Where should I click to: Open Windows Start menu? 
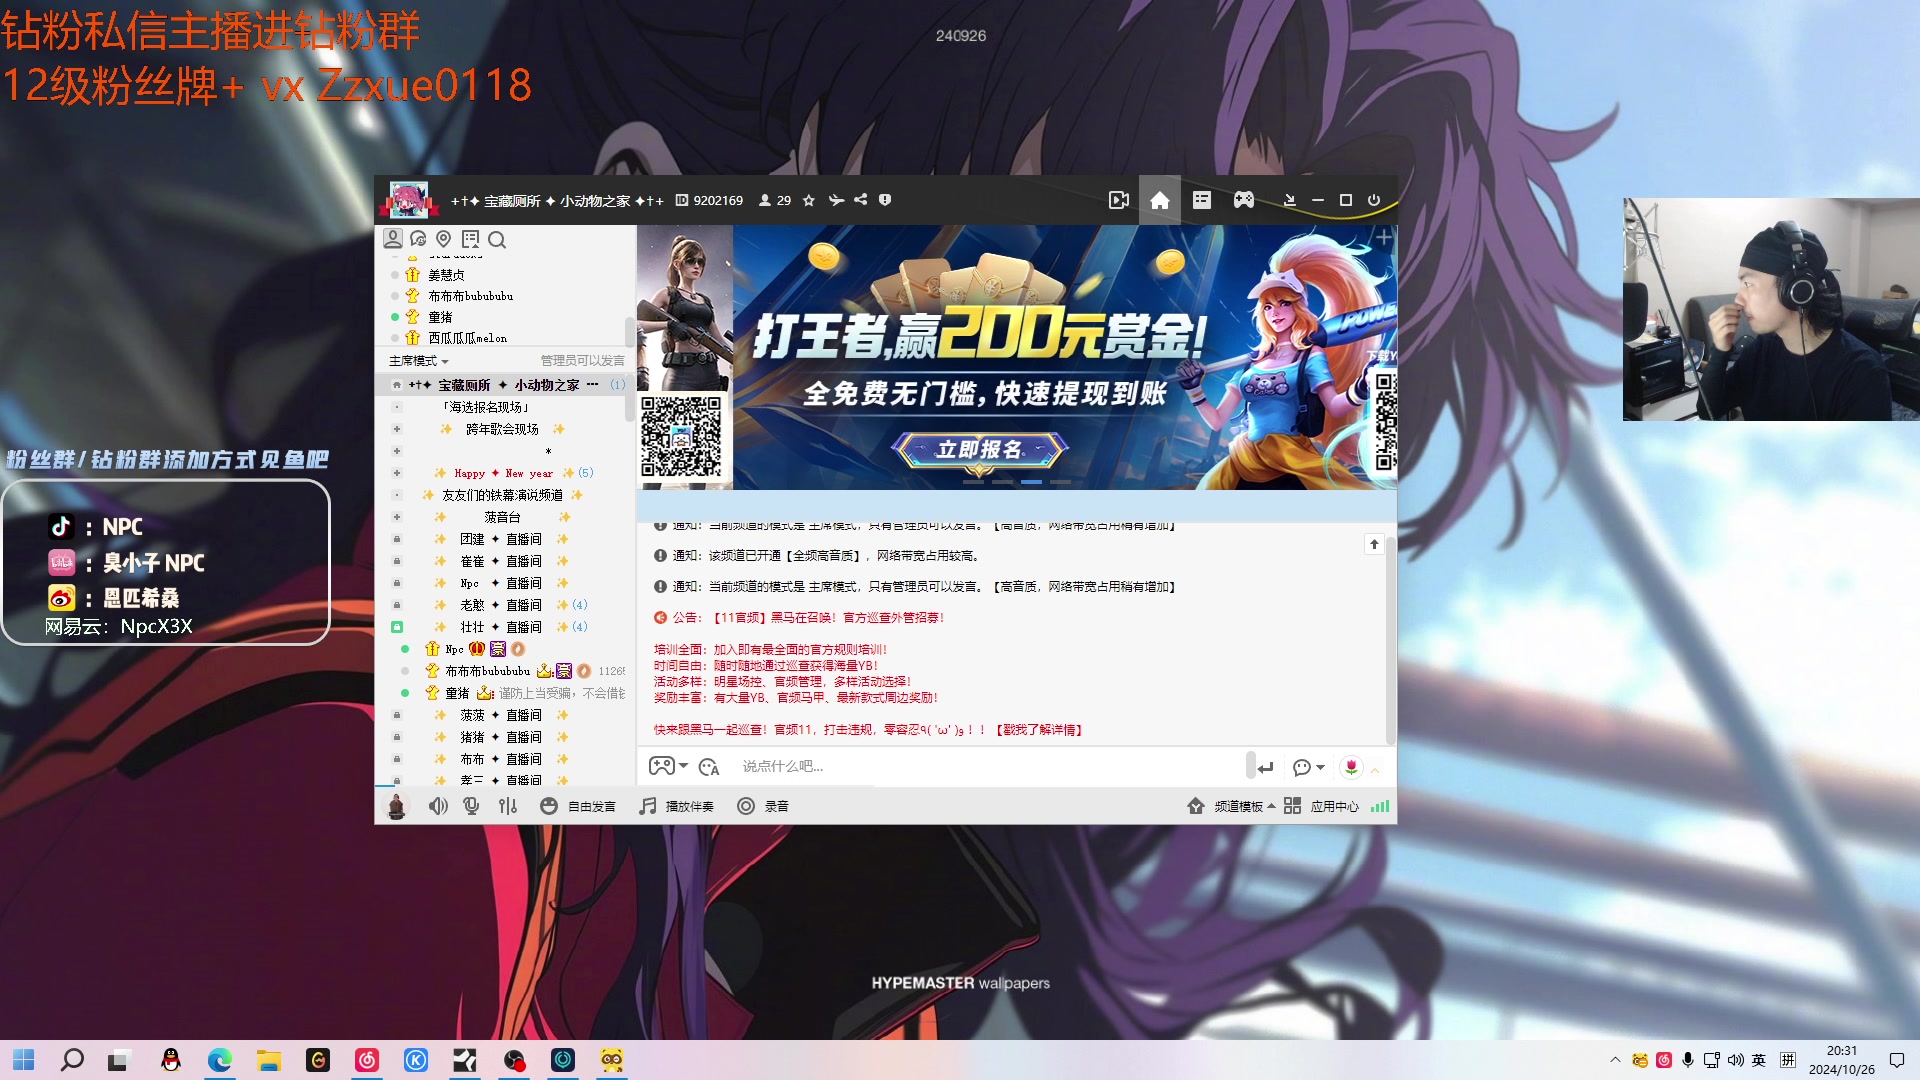[x=24, y=1060]
